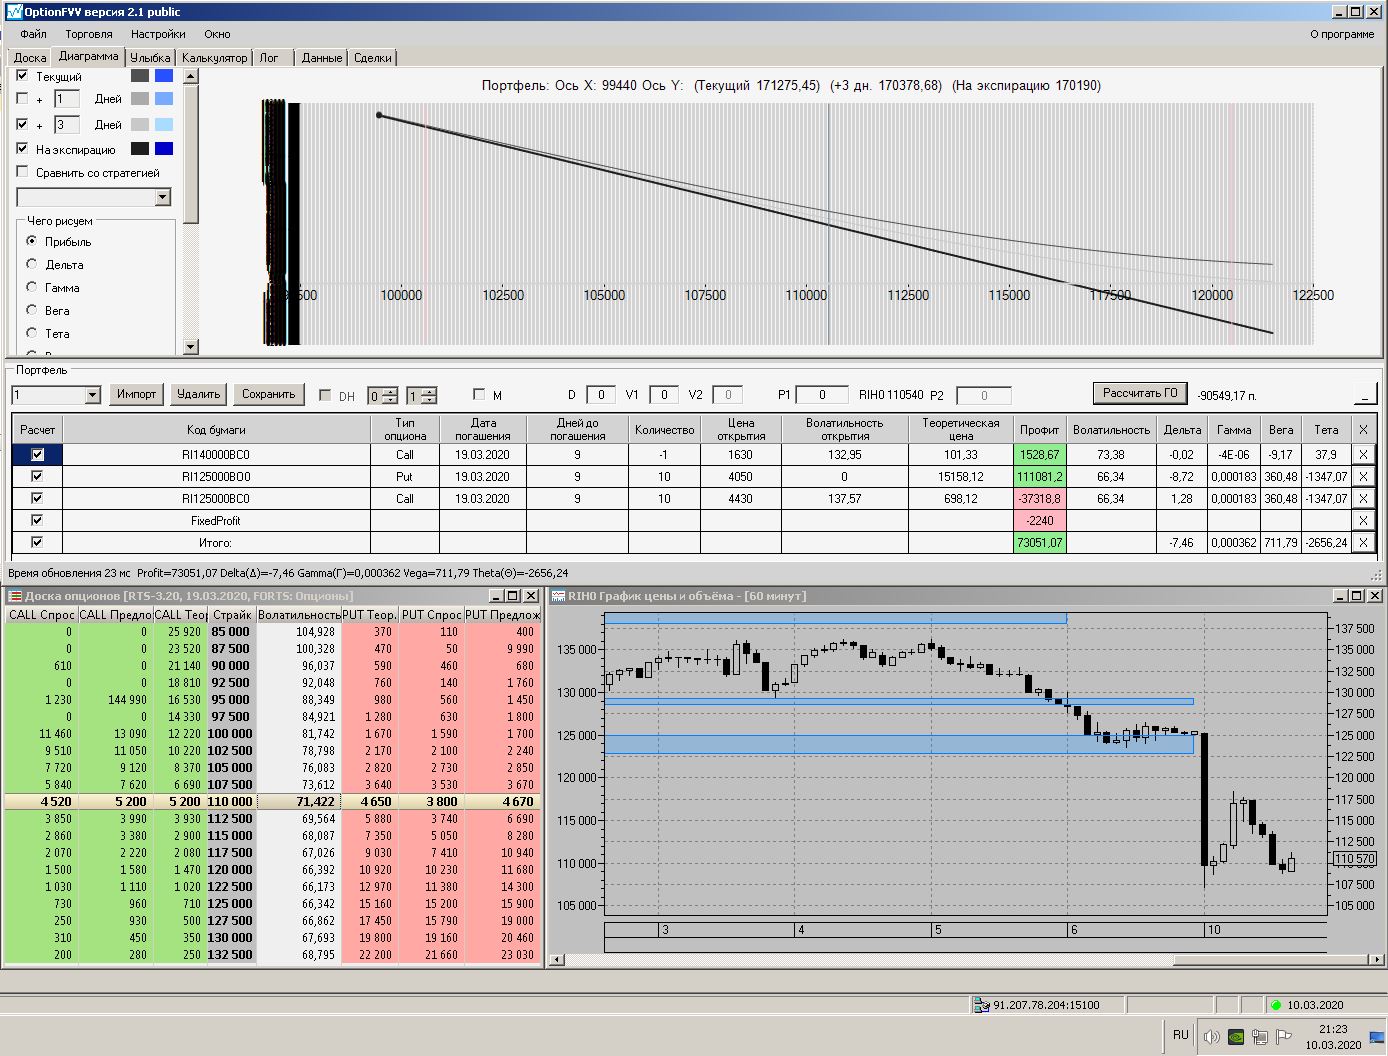Click the chart's horizontal scrollbar left arrow

coord(557,960)
